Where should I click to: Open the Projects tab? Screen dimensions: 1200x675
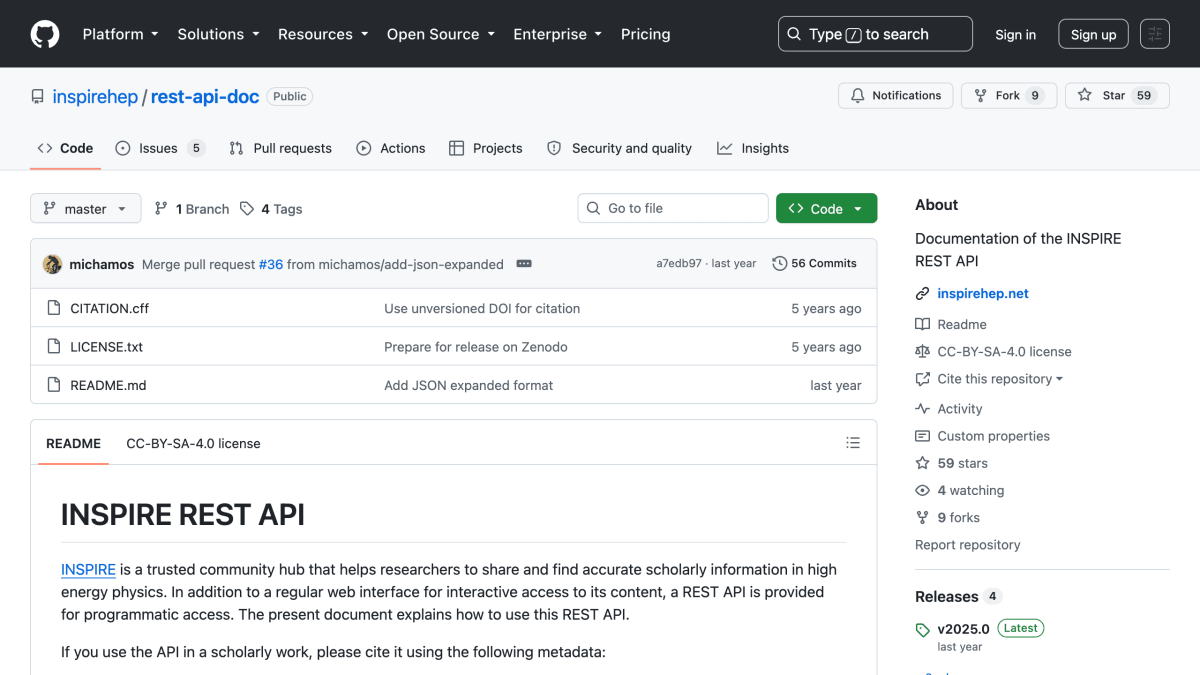click(485, 148)
